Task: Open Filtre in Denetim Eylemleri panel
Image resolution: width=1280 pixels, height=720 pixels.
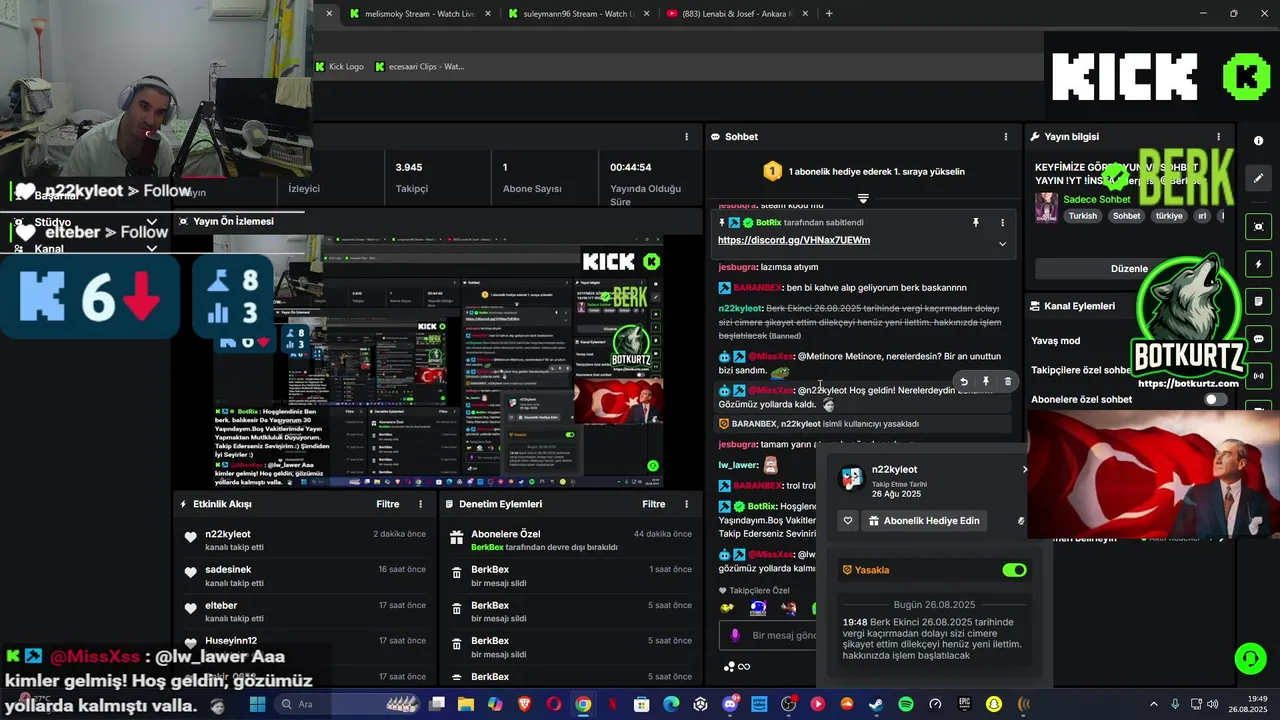Action: (x=654, y=504)
